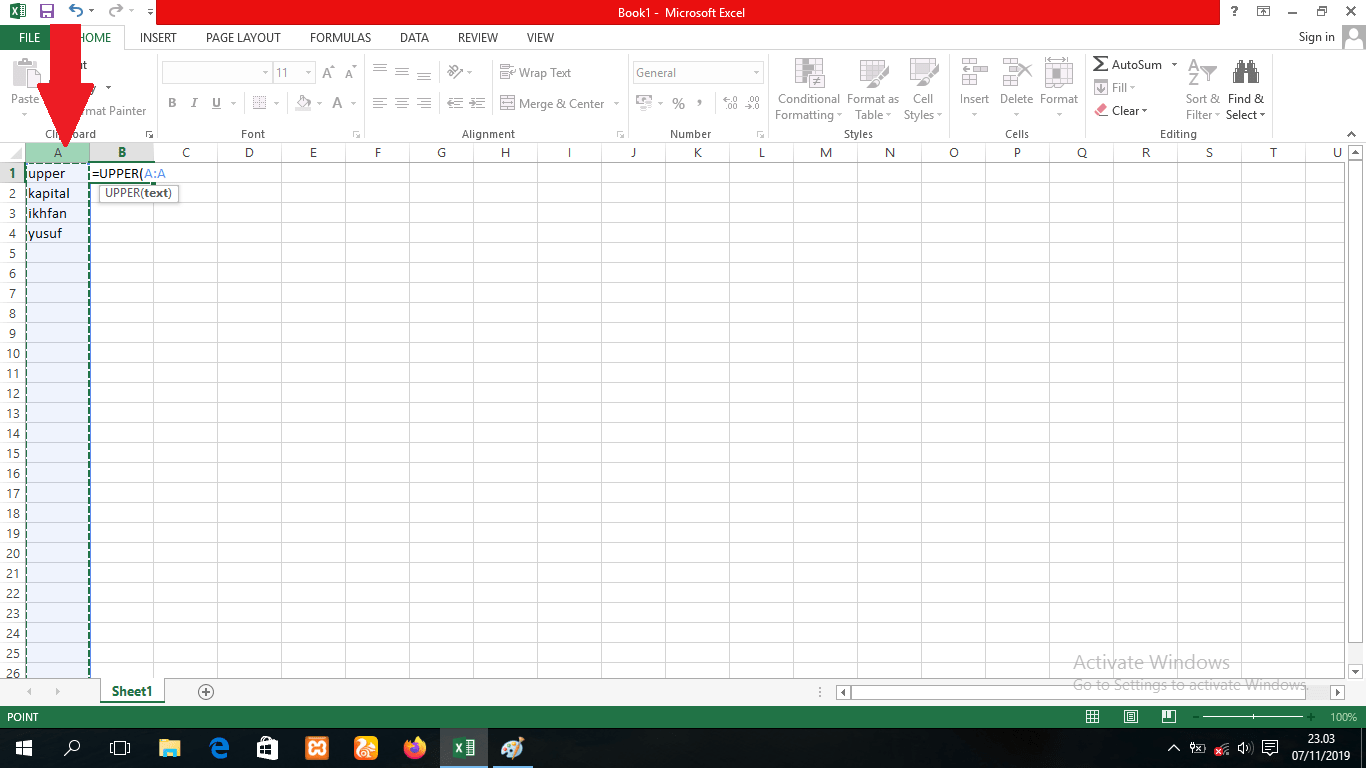Open File Explorer from taskbar
This screenshot has height=768, width=1366.
coord(170,747)
